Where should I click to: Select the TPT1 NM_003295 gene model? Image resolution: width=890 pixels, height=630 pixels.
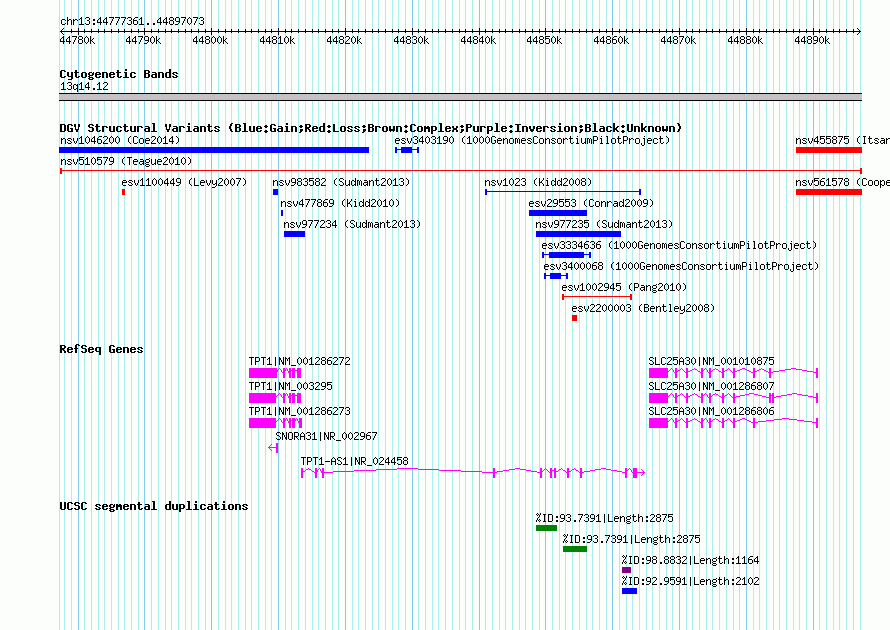point(275,398)
